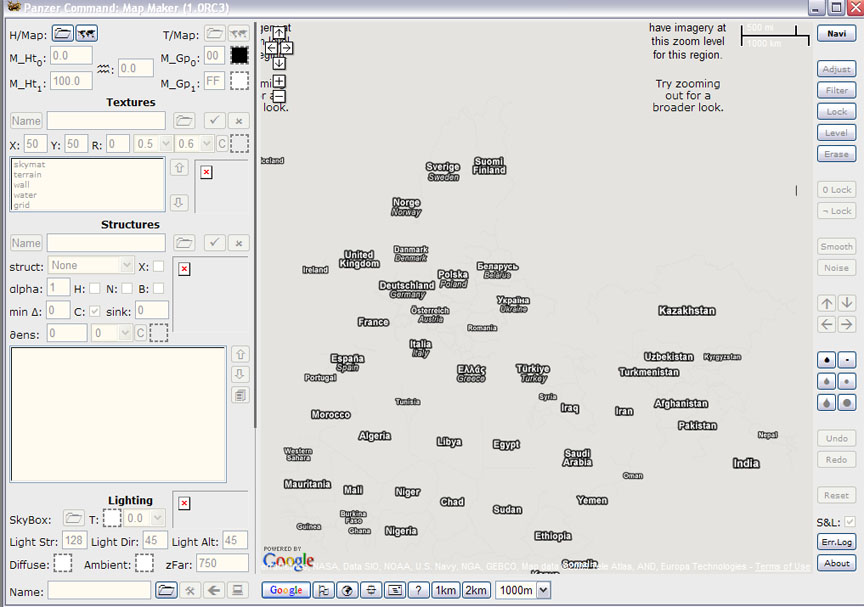
Task: Click the Google map source button
Action: 286,590
